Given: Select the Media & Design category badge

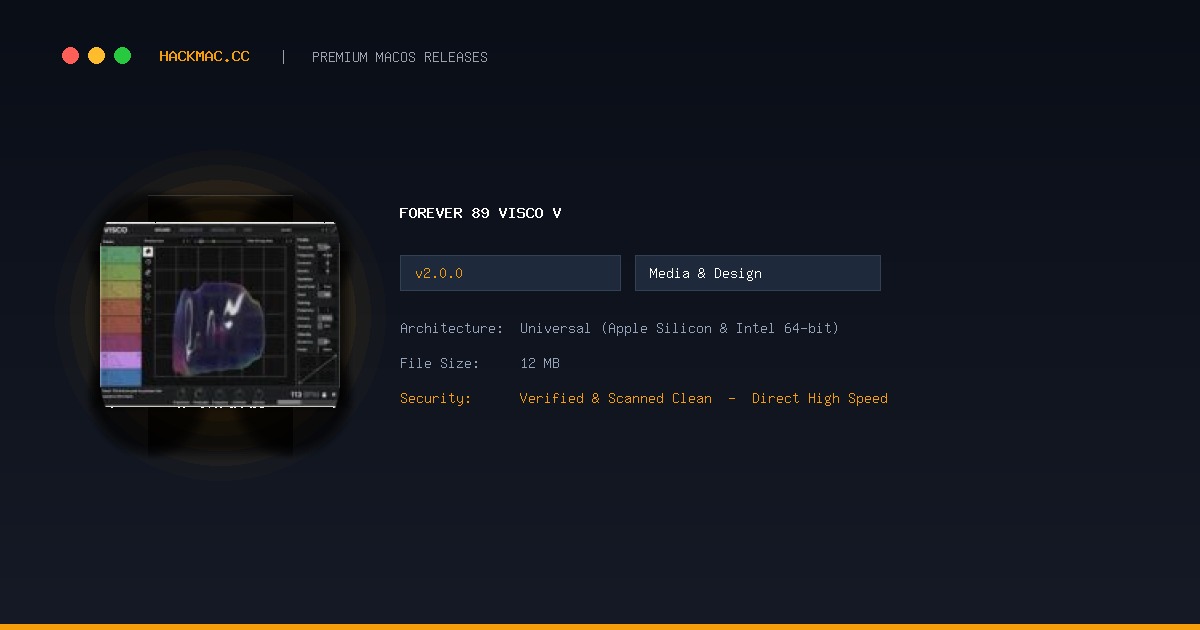Looking at the screenshot, I should click(758, 273).
